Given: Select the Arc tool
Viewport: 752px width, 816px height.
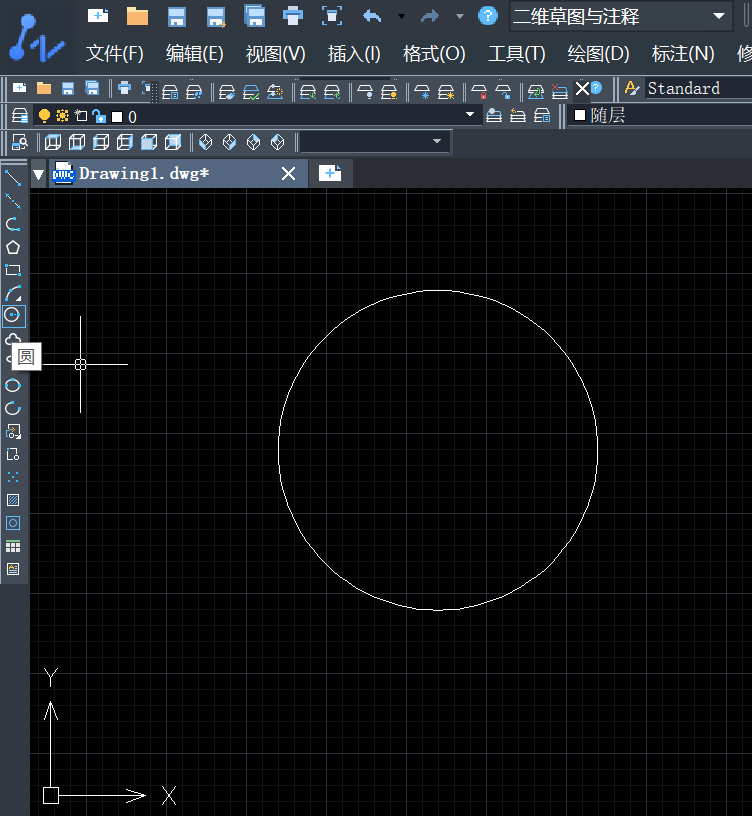Looking at the screenshot, I should click(x=12, y=294).
